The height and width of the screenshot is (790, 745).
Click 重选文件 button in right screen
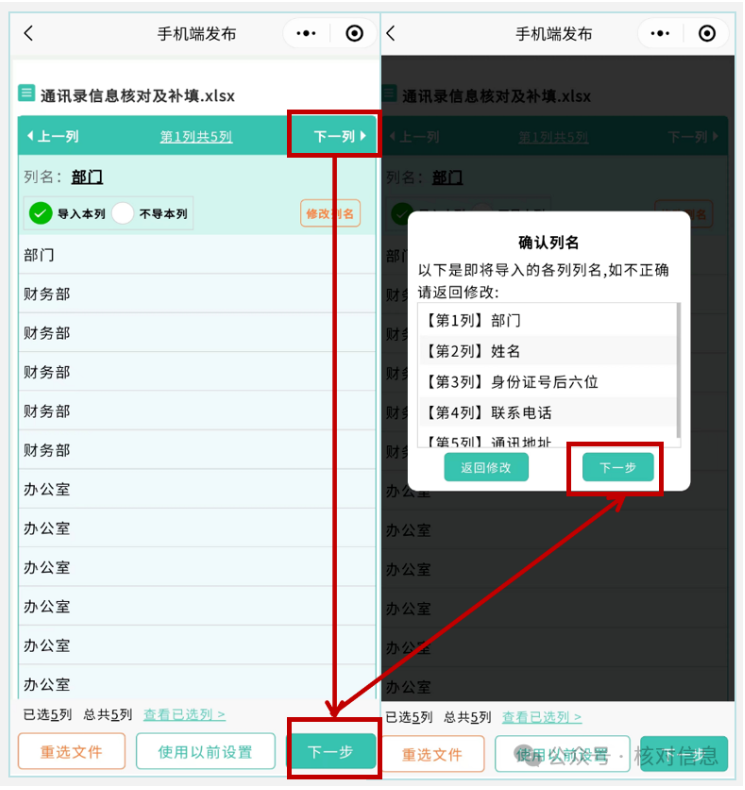click(x=433, y=754)
